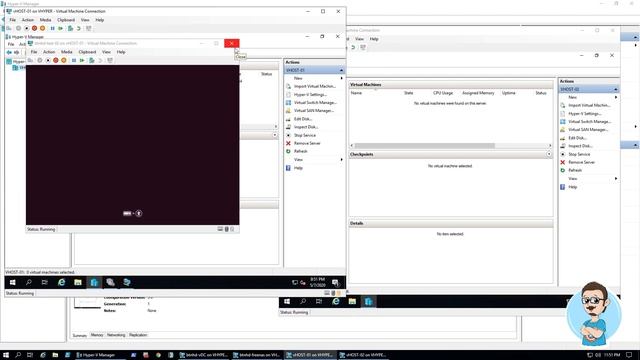
Task: Click the Ctrl+Alt+Delete icon in the nested VM toolbar
Action: click(31, 60)
